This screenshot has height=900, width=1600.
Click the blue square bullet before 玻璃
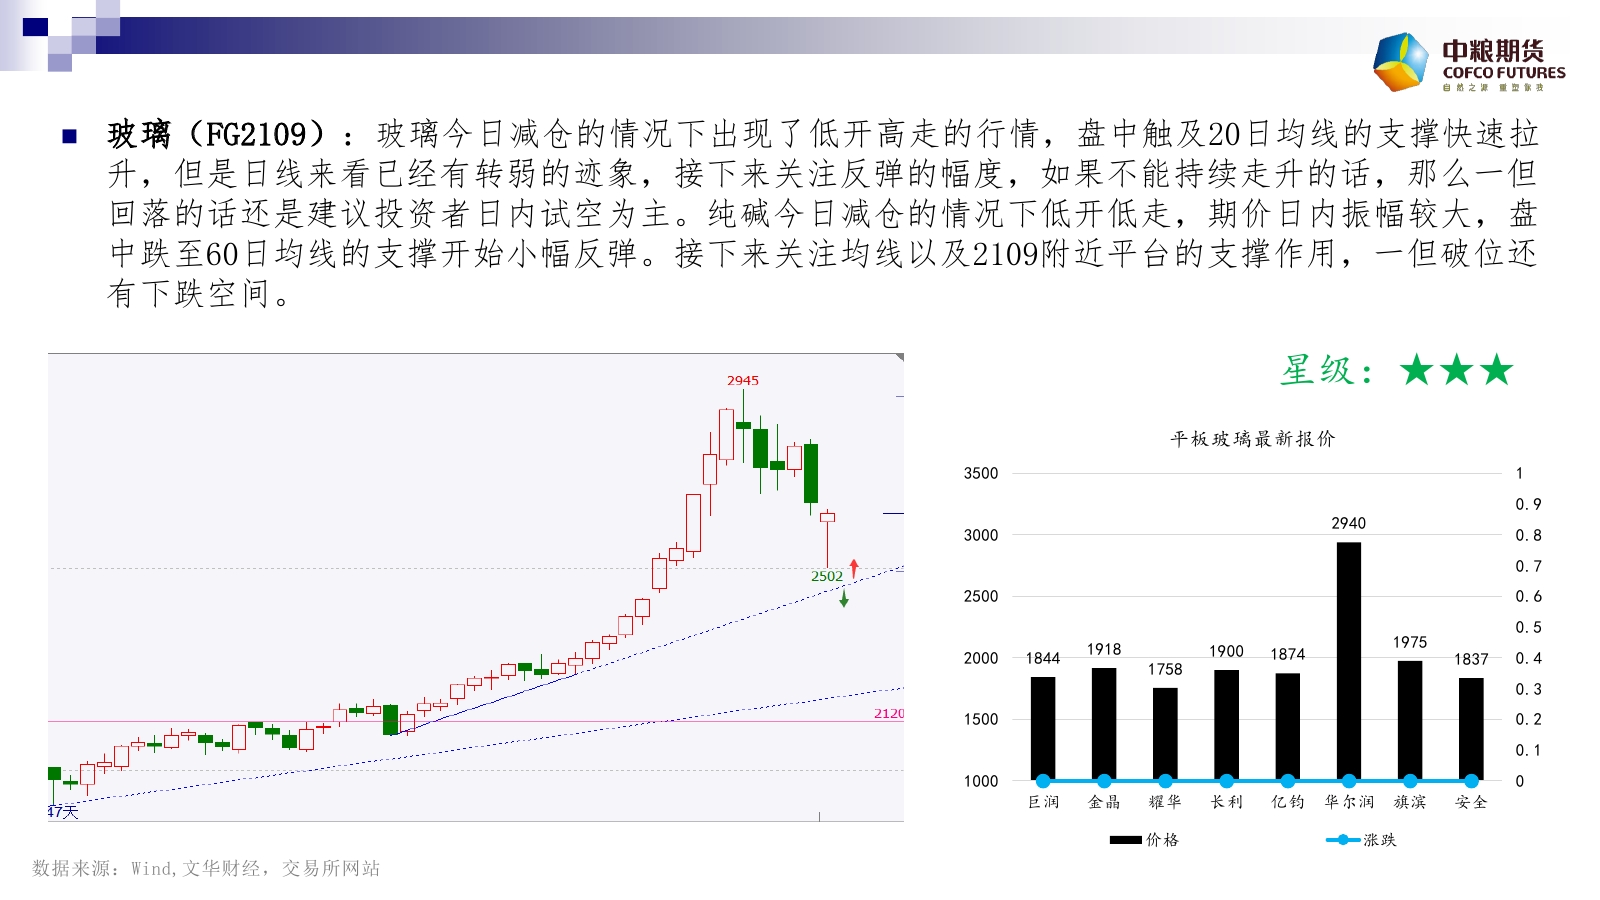coord(69,136)
